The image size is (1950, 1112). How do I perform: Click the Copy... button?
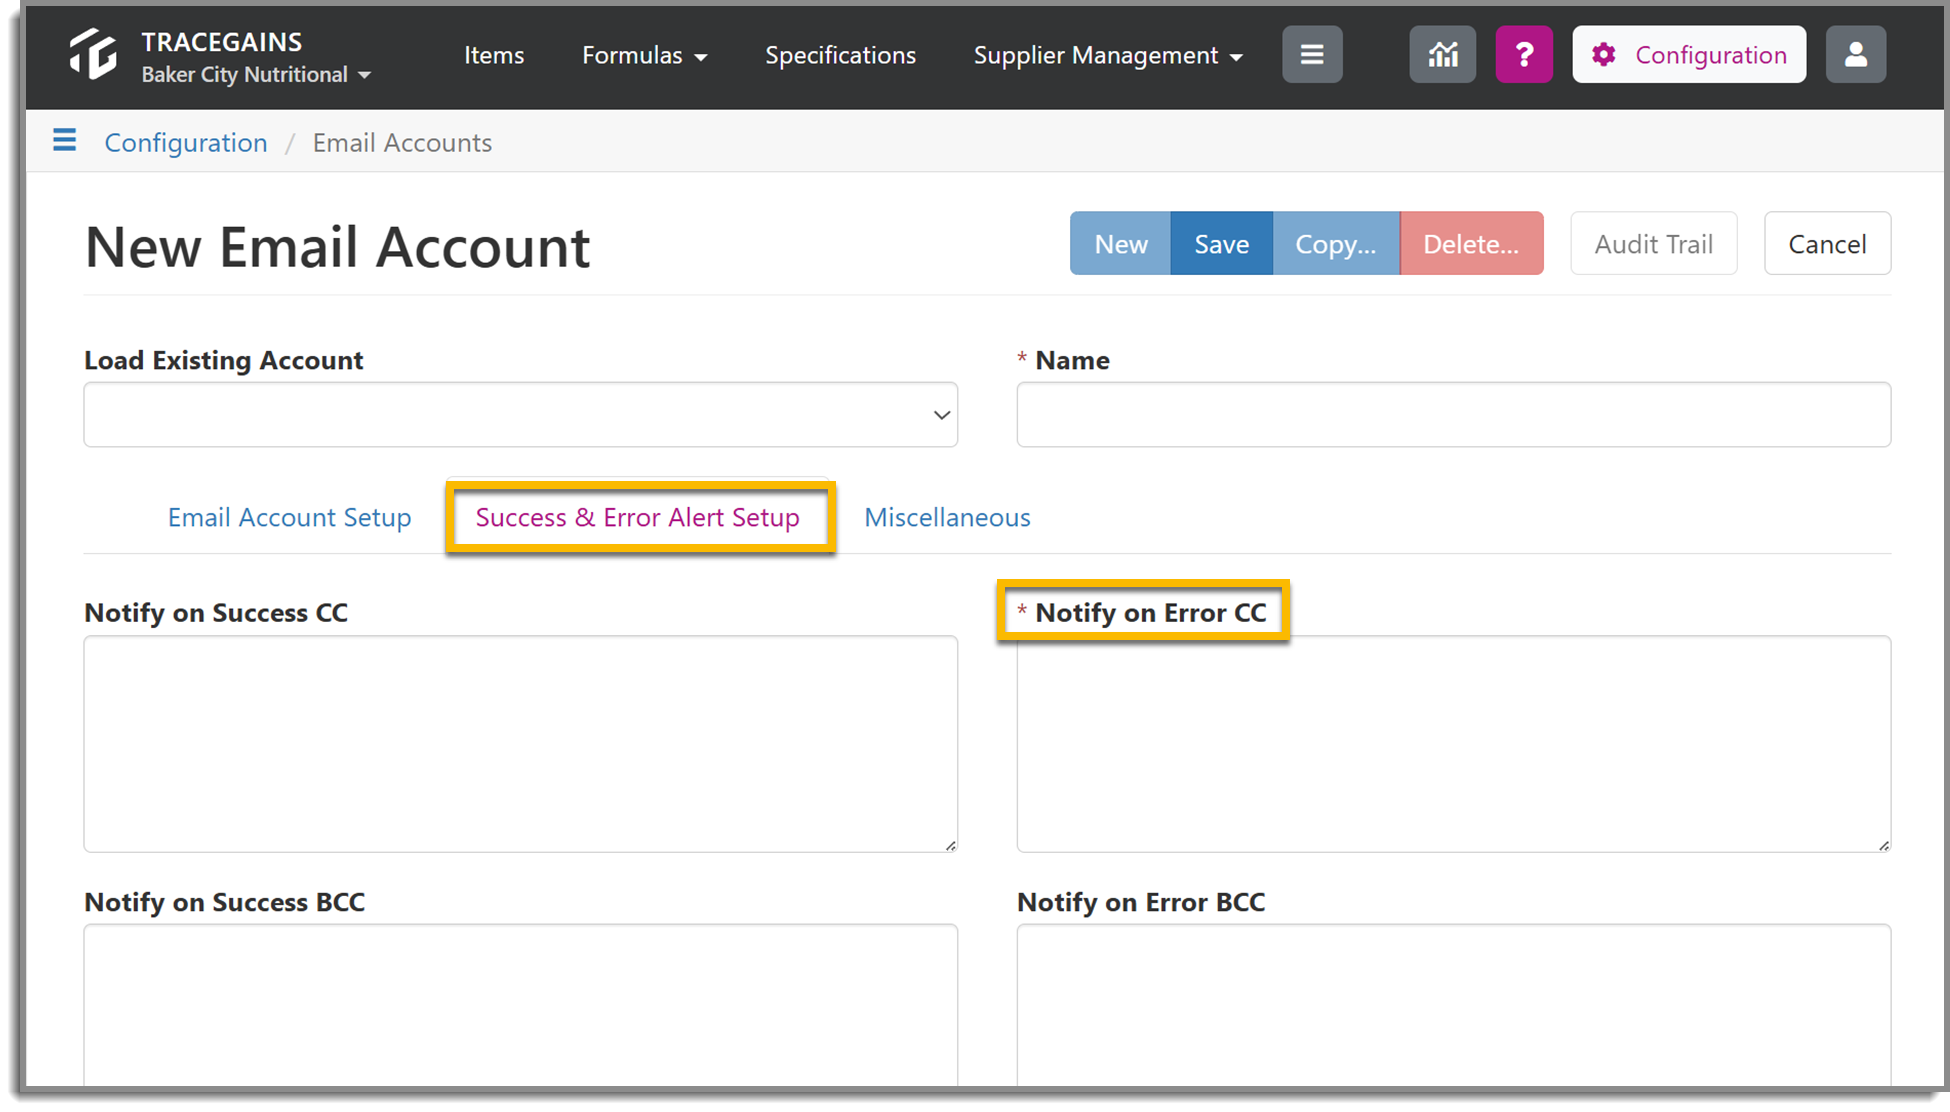[1336, 243]
